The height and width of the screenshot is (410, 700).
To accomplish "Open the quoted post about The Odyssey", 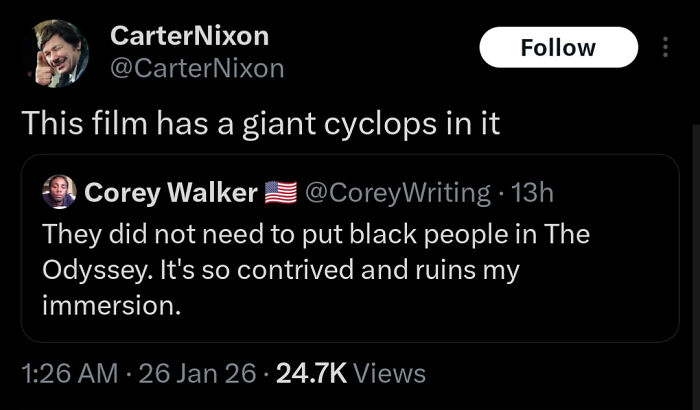I will 350,270.
